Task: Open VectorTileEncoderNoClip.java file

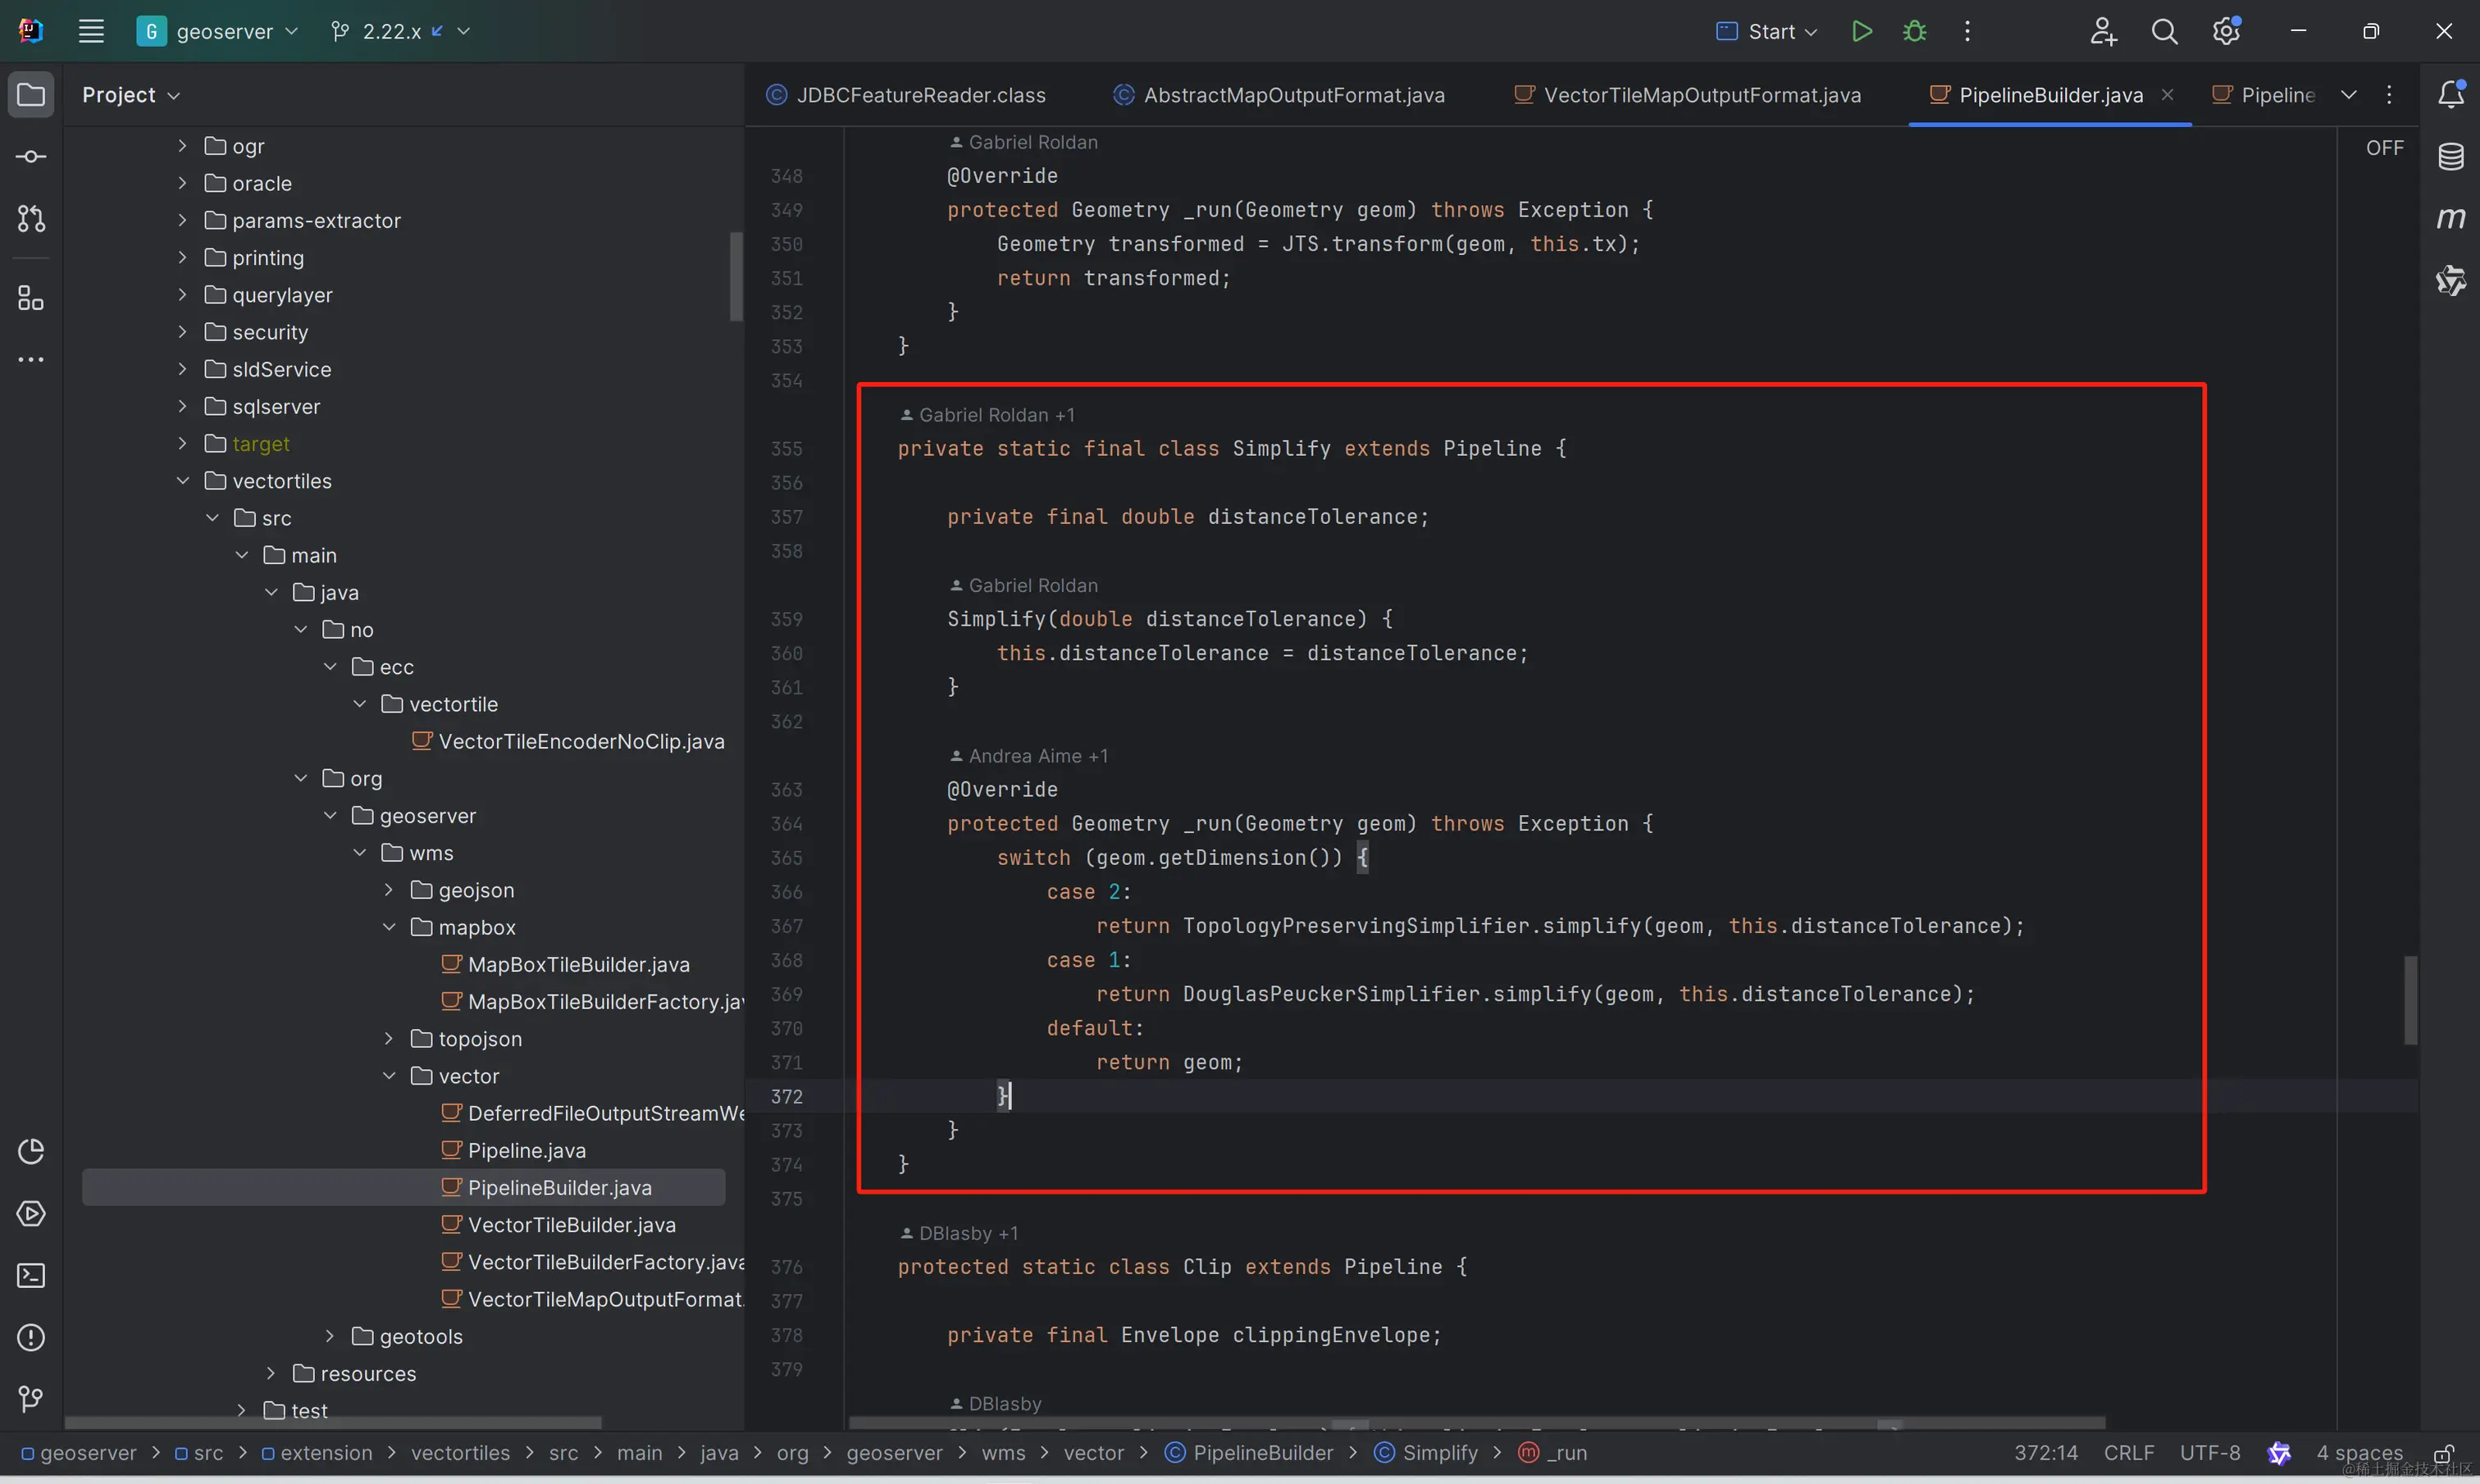Action: point(568,741)
